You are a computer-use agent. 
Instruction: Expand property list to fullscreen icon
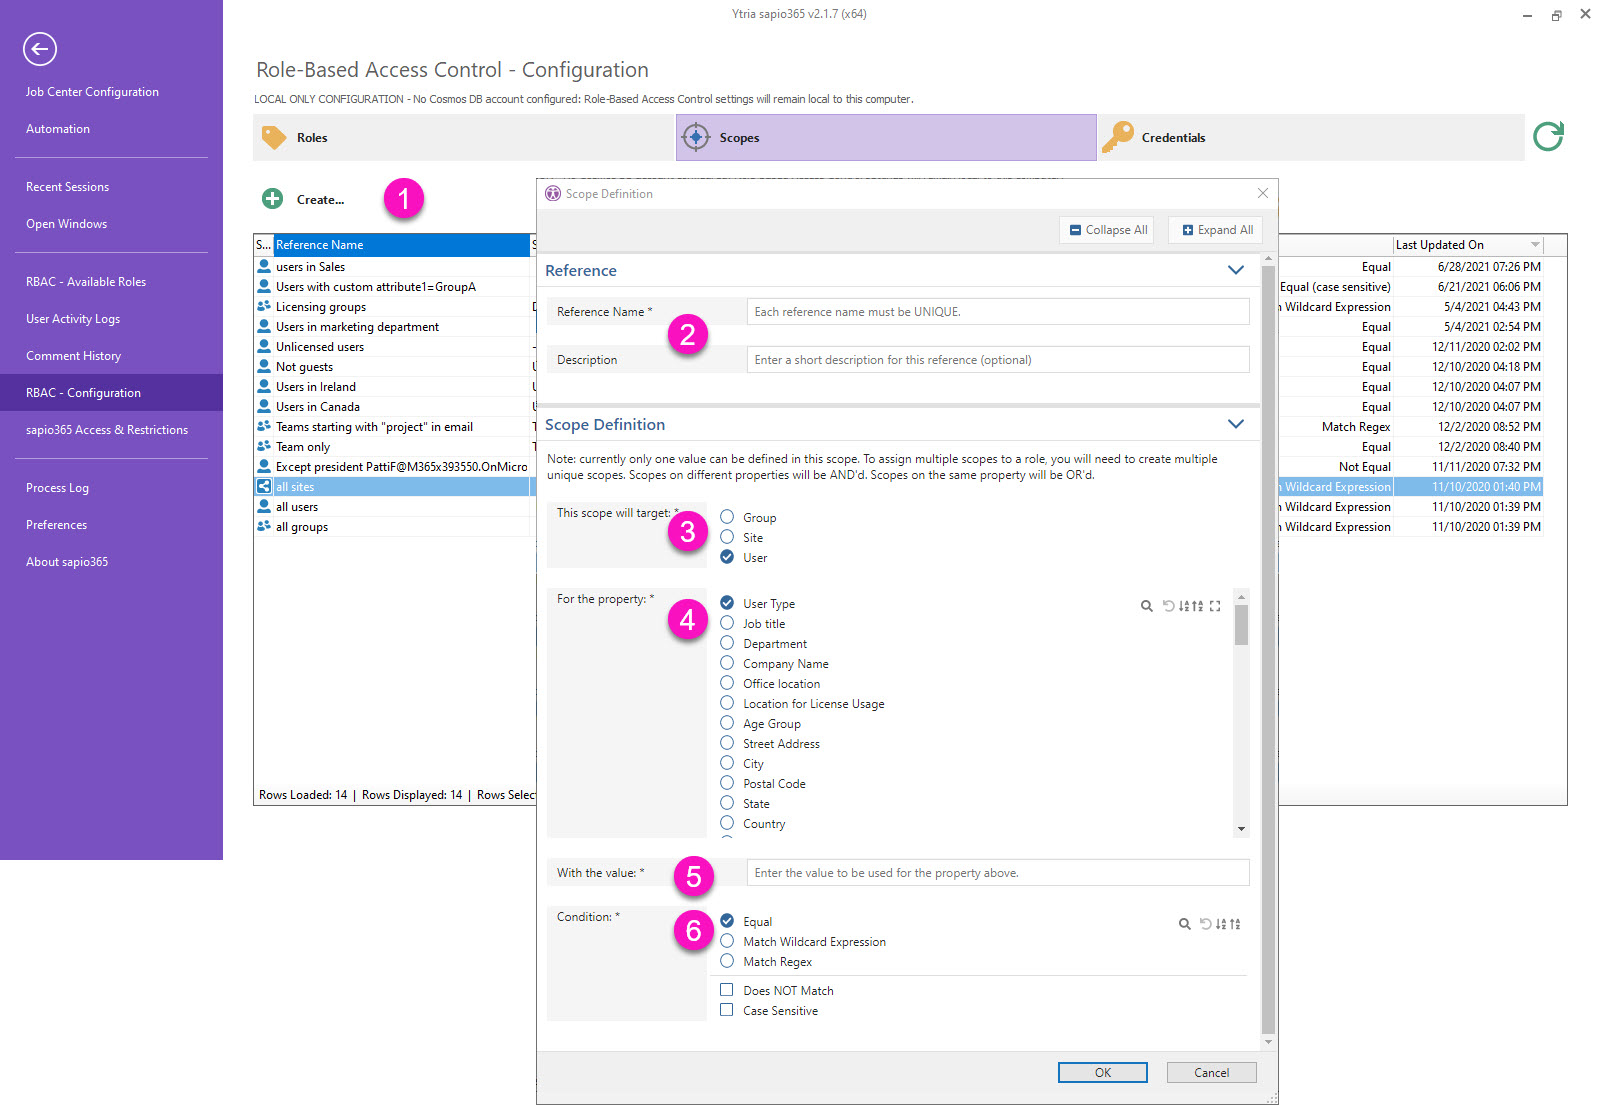point(1215,606)
